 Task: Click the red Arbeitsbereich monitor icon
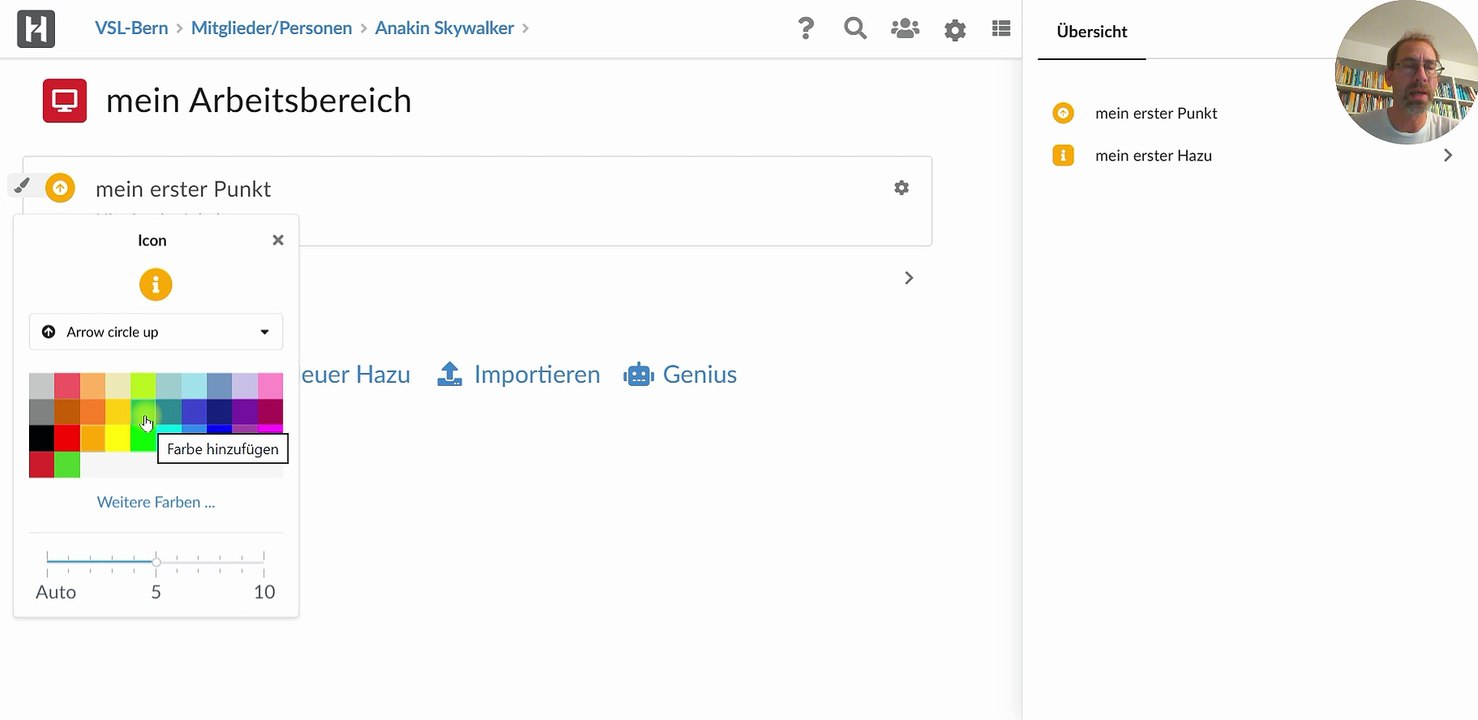pos(65,101)
